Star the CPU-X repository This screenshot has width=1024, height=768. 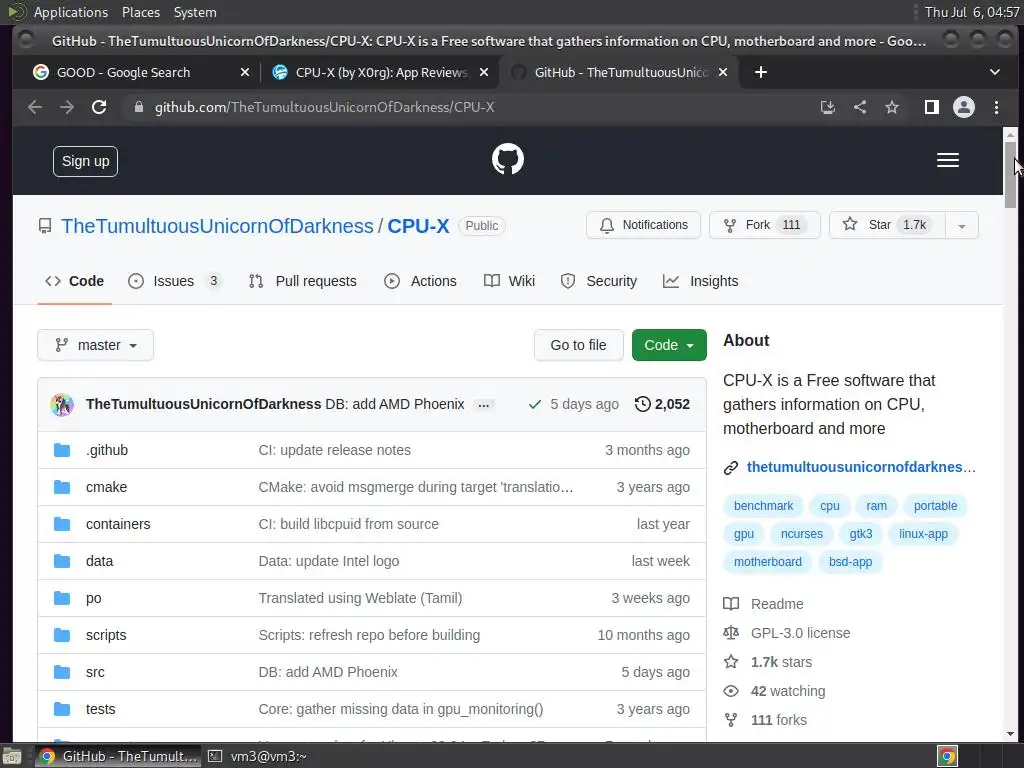pyautogui.click(x=887, y=225)
